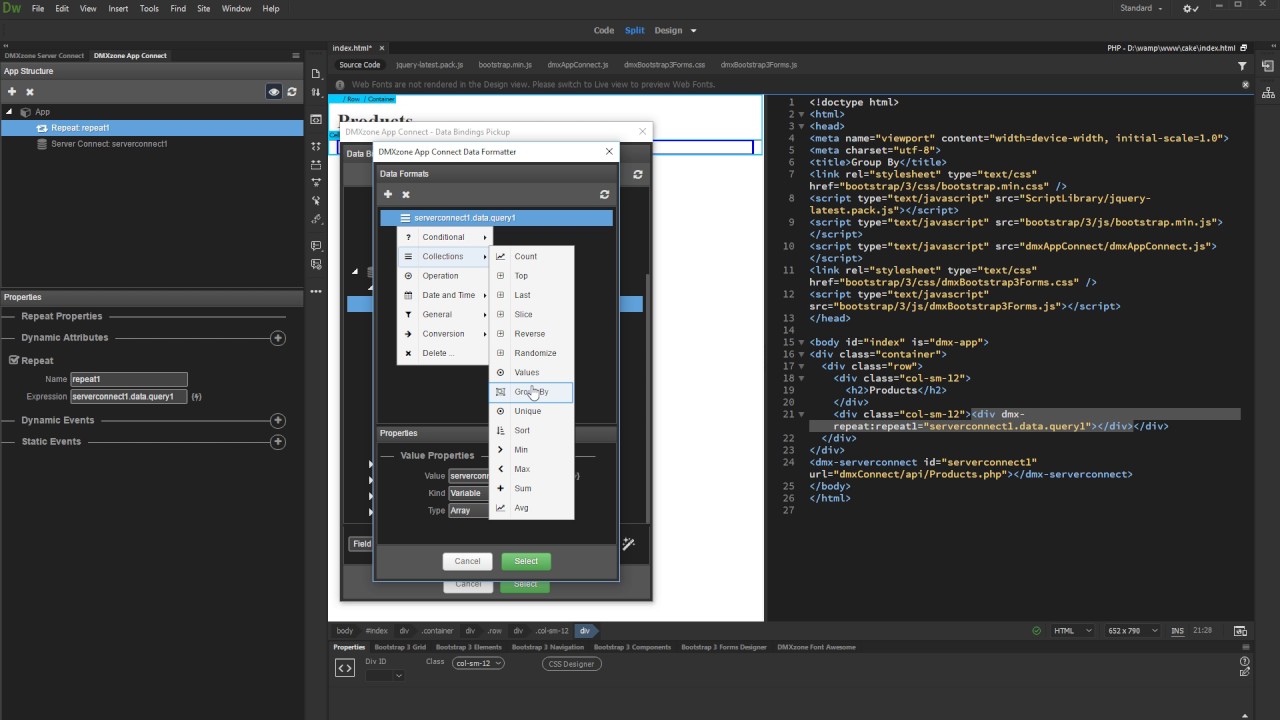Viewport: 1280px width, 720px height.
Task: Open related file bootstrap.min.js
Action: [505, 65]
